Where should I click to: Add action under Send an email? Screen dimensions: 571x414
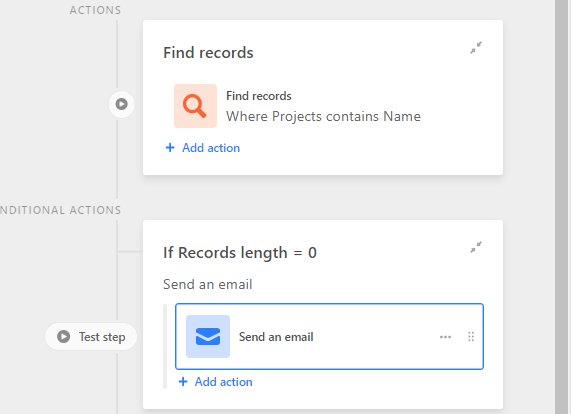(216, 382)
